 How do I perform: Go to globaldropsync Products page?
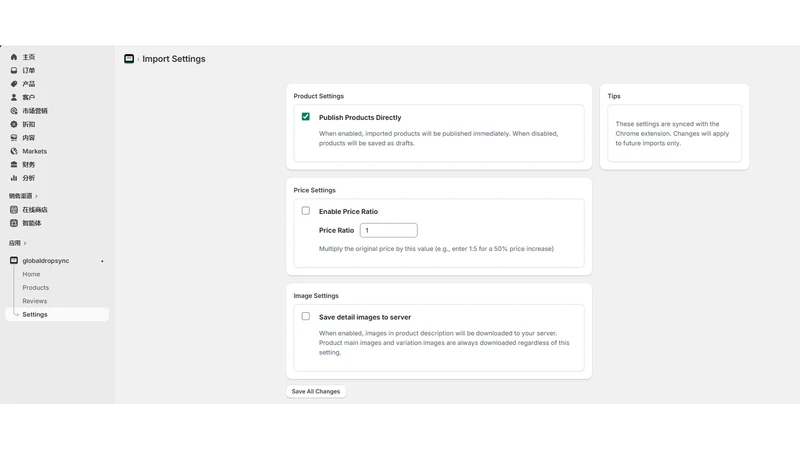pyautogui.click(x=36, y=288)
